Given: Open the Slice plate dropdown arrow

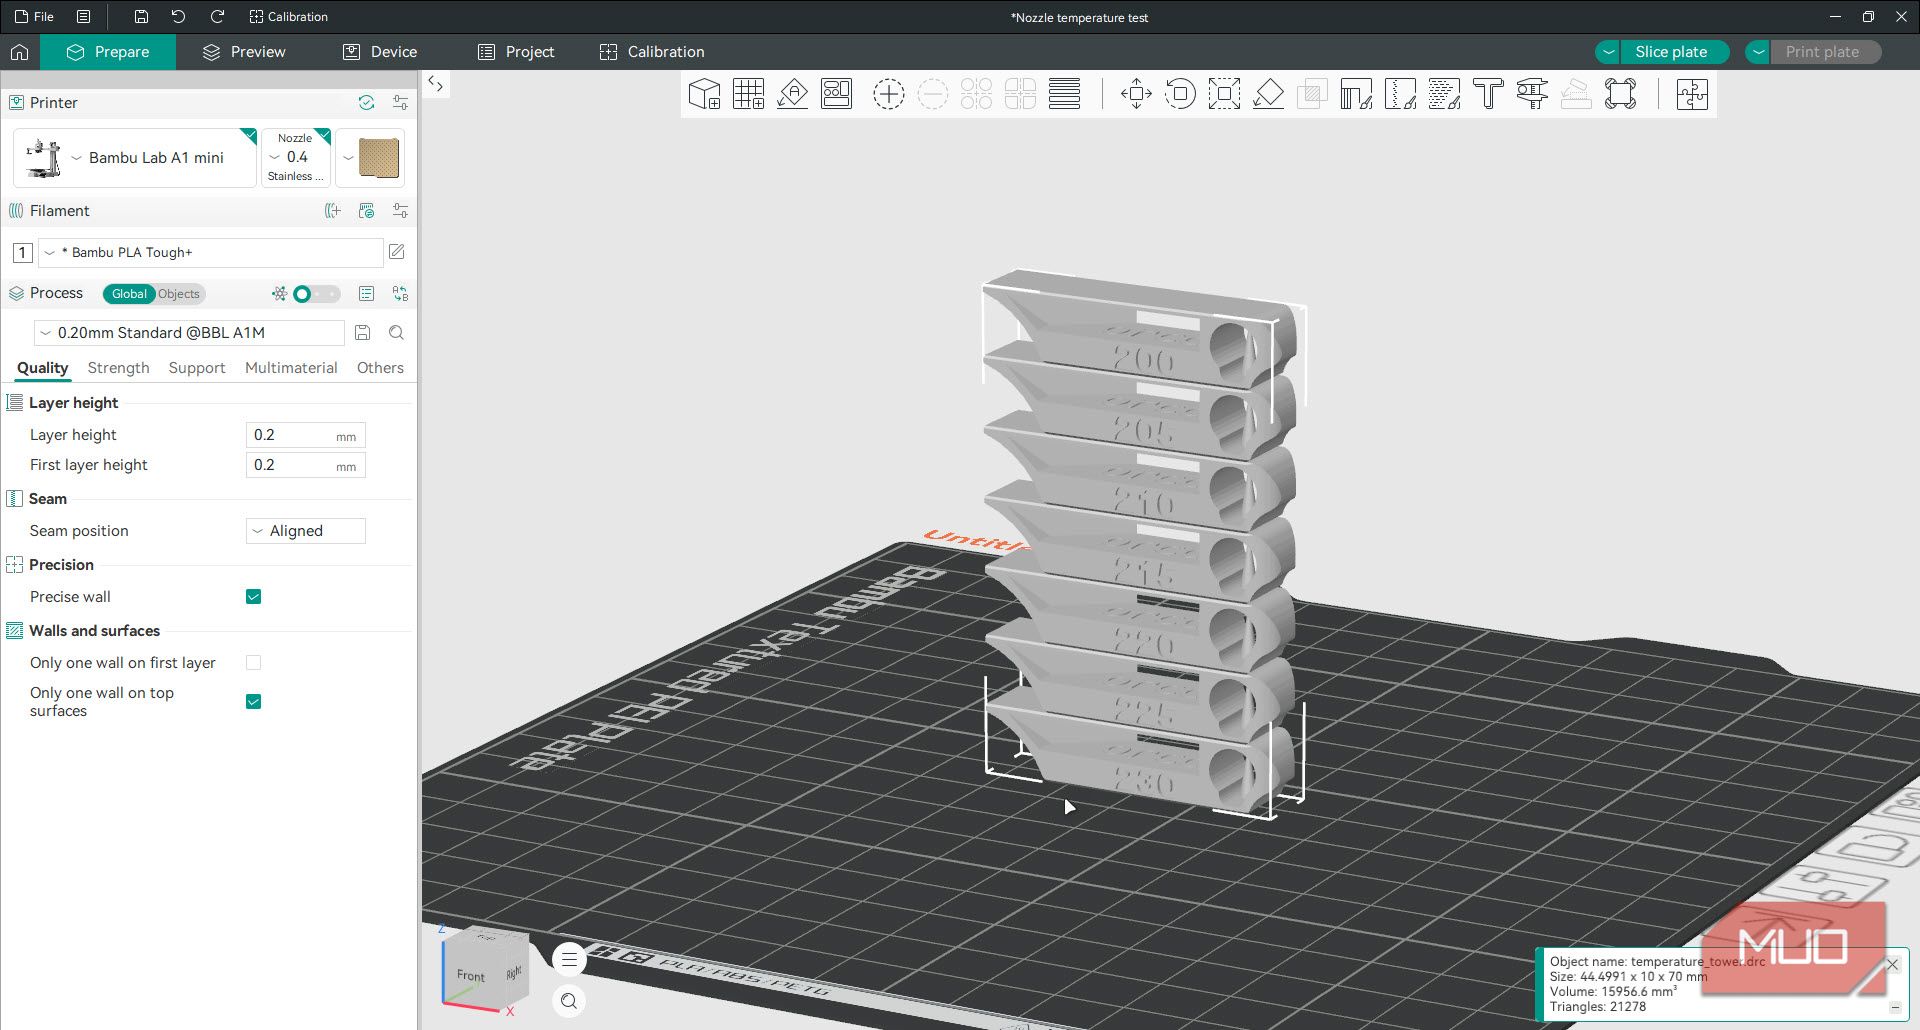Looking at the screenshot, I should click(1608, 52).
